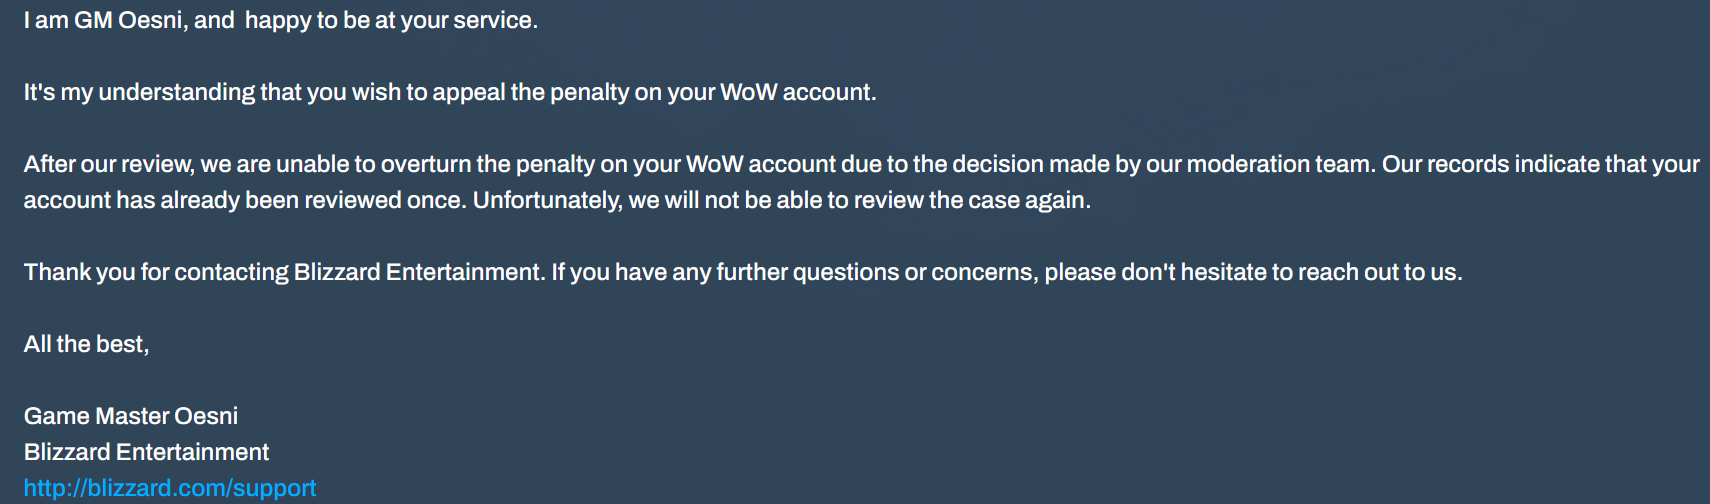
Task: Click the "All the best," closing line
Action: (86, 344)
